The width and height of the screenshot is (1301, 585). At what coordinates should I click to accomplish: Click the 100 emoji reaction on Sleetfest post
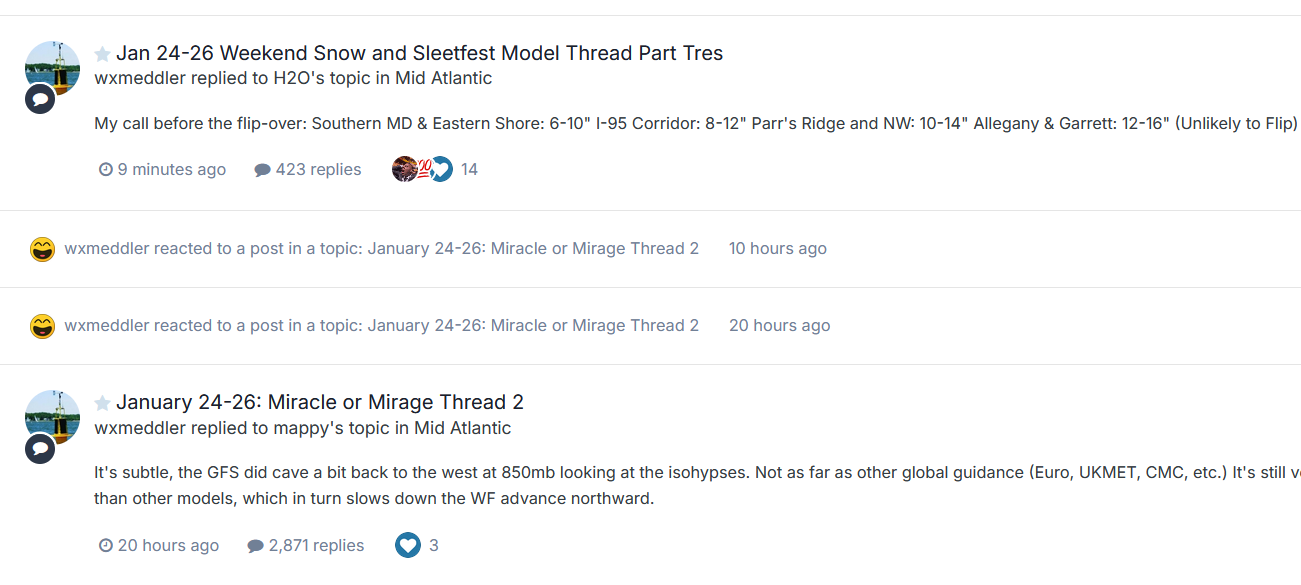point(423,169)
